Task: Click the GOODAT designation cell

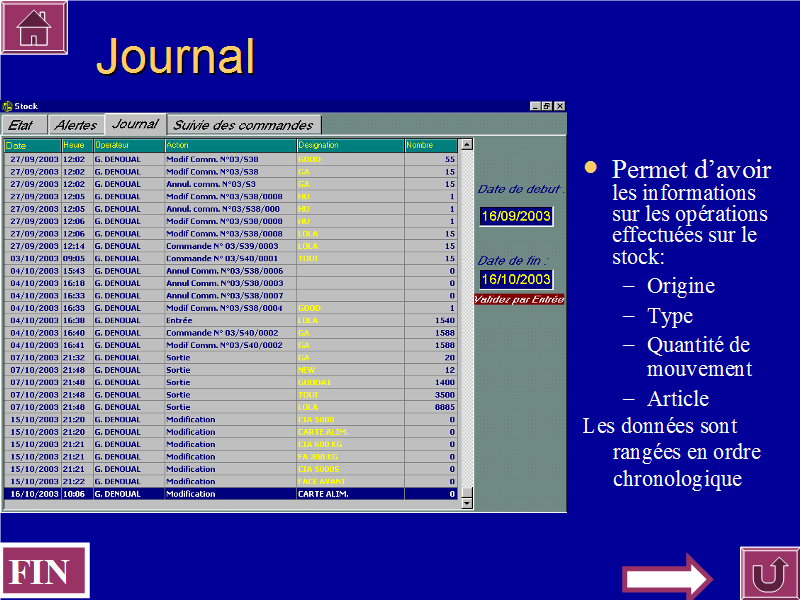Action: [351, 382]
